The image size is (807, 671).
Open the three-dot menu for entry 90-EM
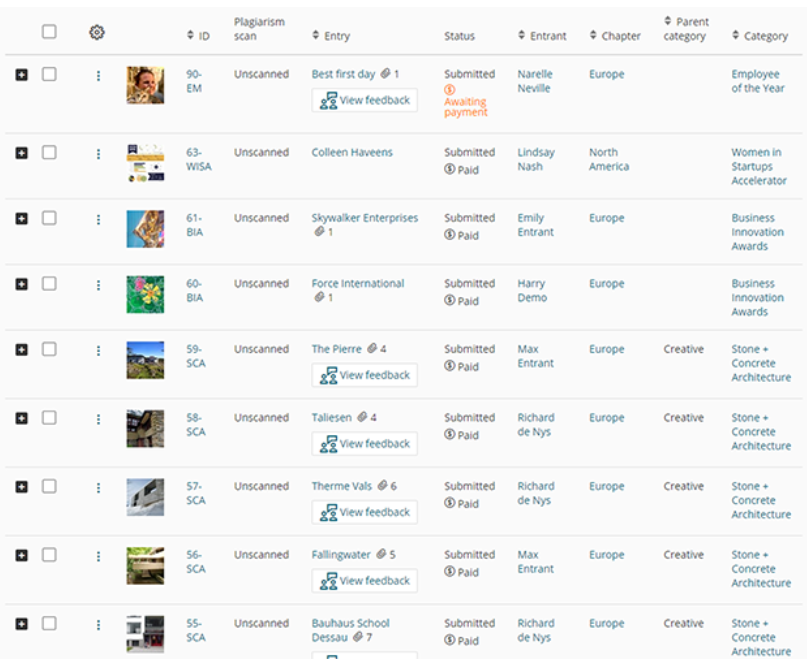98,75
